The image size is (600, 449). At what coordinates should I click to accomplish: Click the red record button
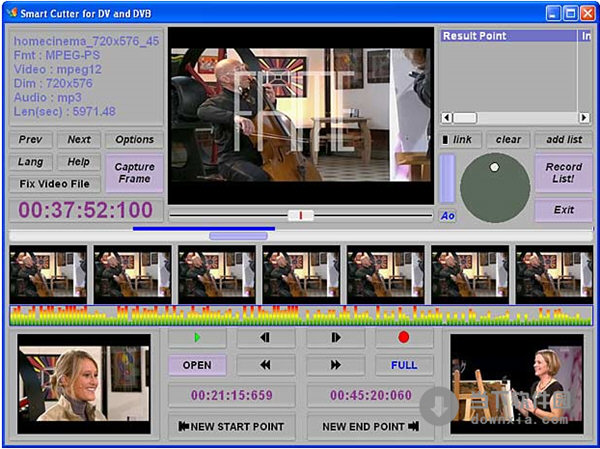pyautogui.click(x=404, y=338)
